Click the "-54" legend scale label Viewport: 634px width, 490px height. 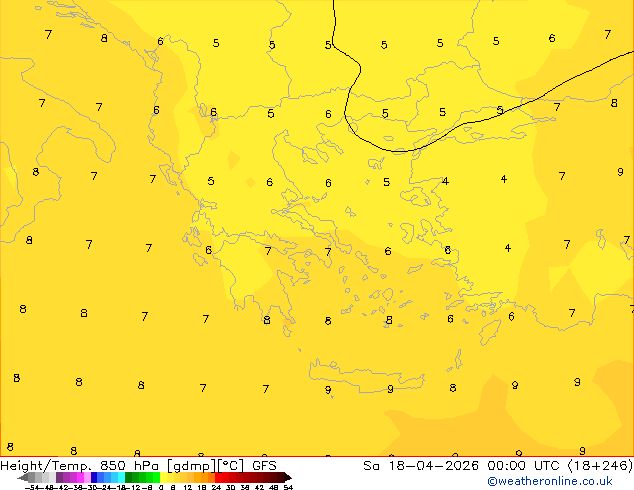[x=32, y=488]
